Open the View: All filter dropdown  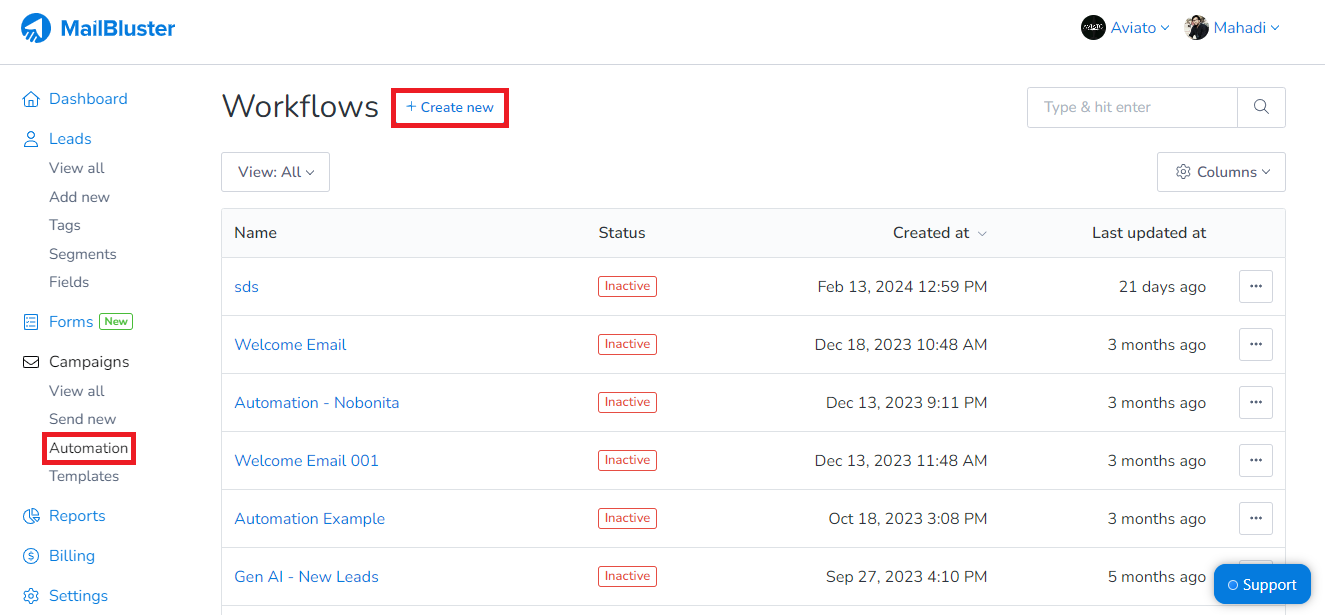275,171
